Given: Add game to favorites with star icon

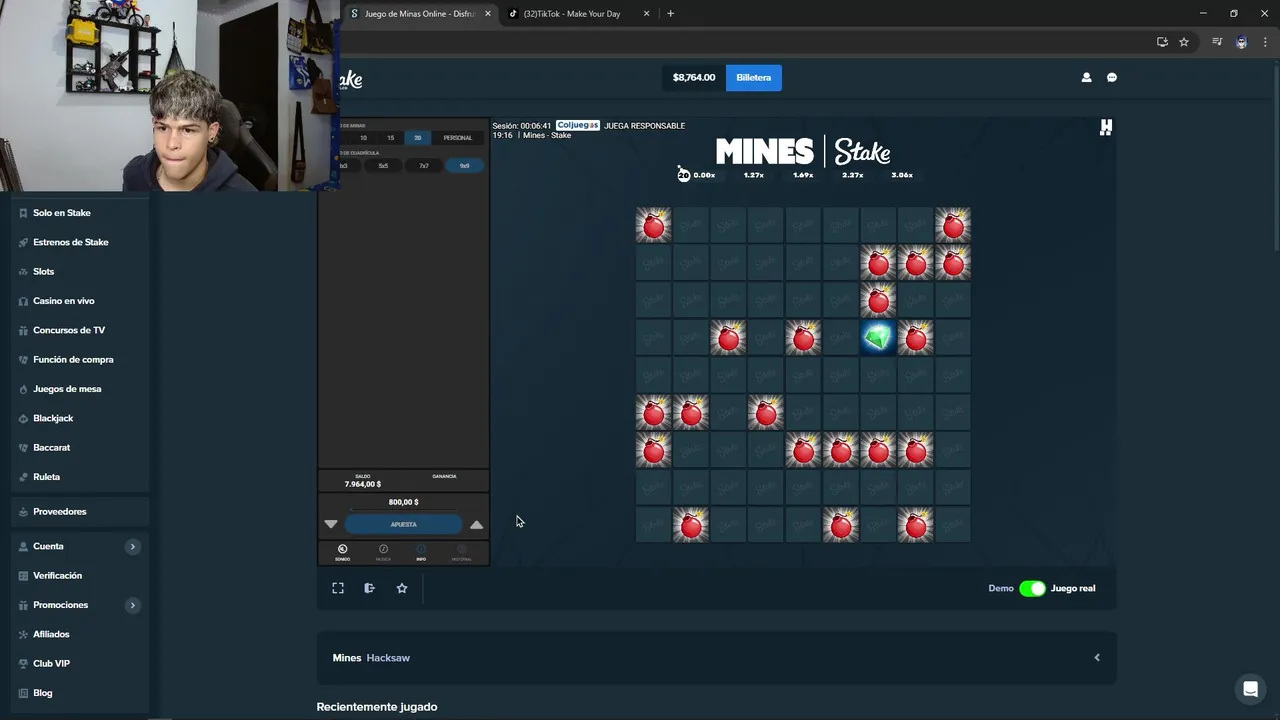Looking at the screenshot, I should pos(402,588).
